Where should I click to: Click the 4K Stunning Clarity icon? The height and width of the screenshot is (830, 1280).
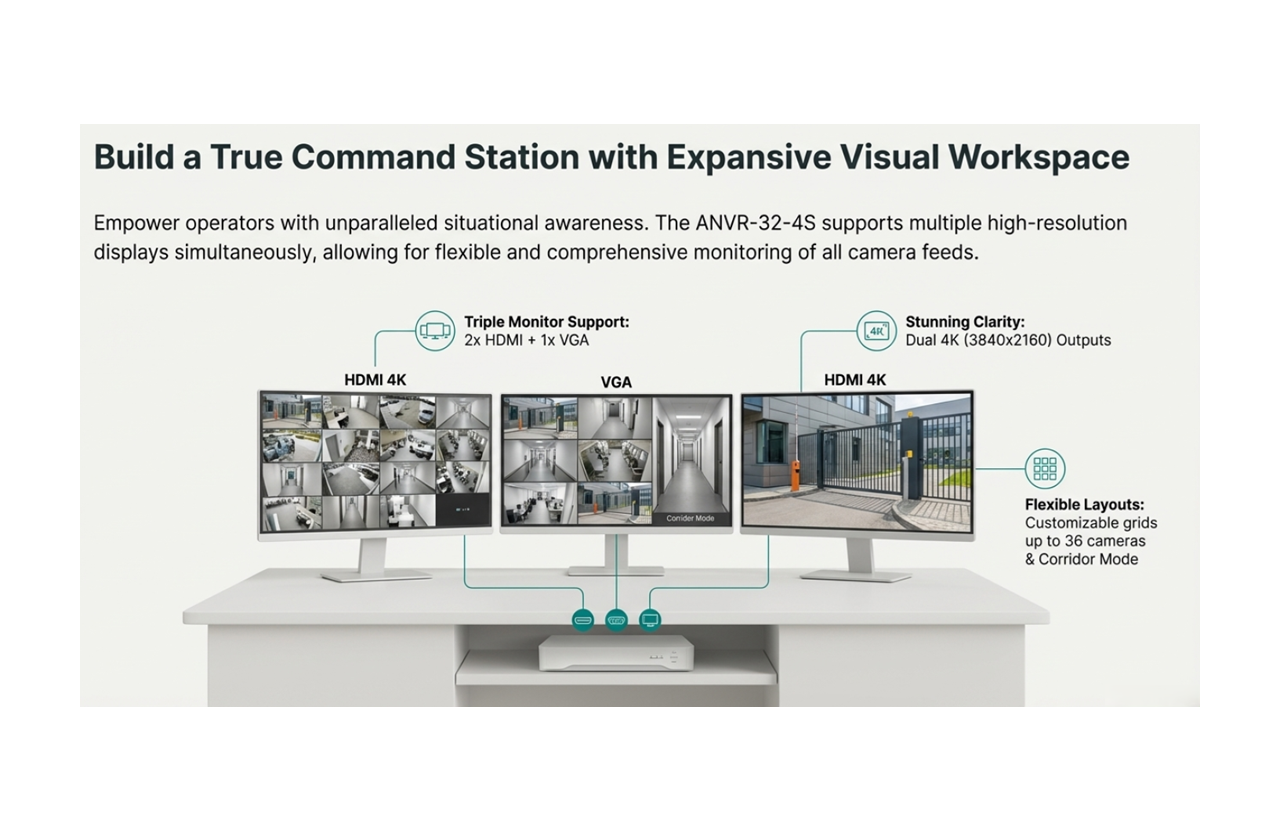877,330
